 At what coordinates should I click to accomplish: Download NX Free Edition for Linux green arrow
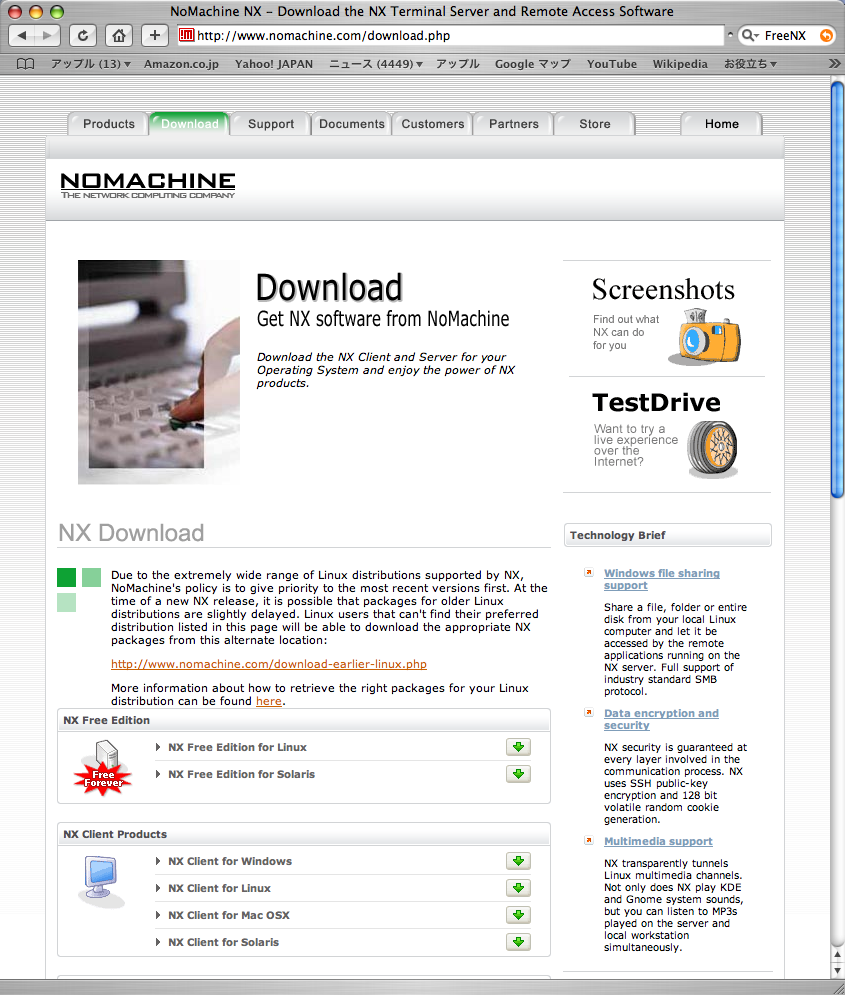(518, 747)
